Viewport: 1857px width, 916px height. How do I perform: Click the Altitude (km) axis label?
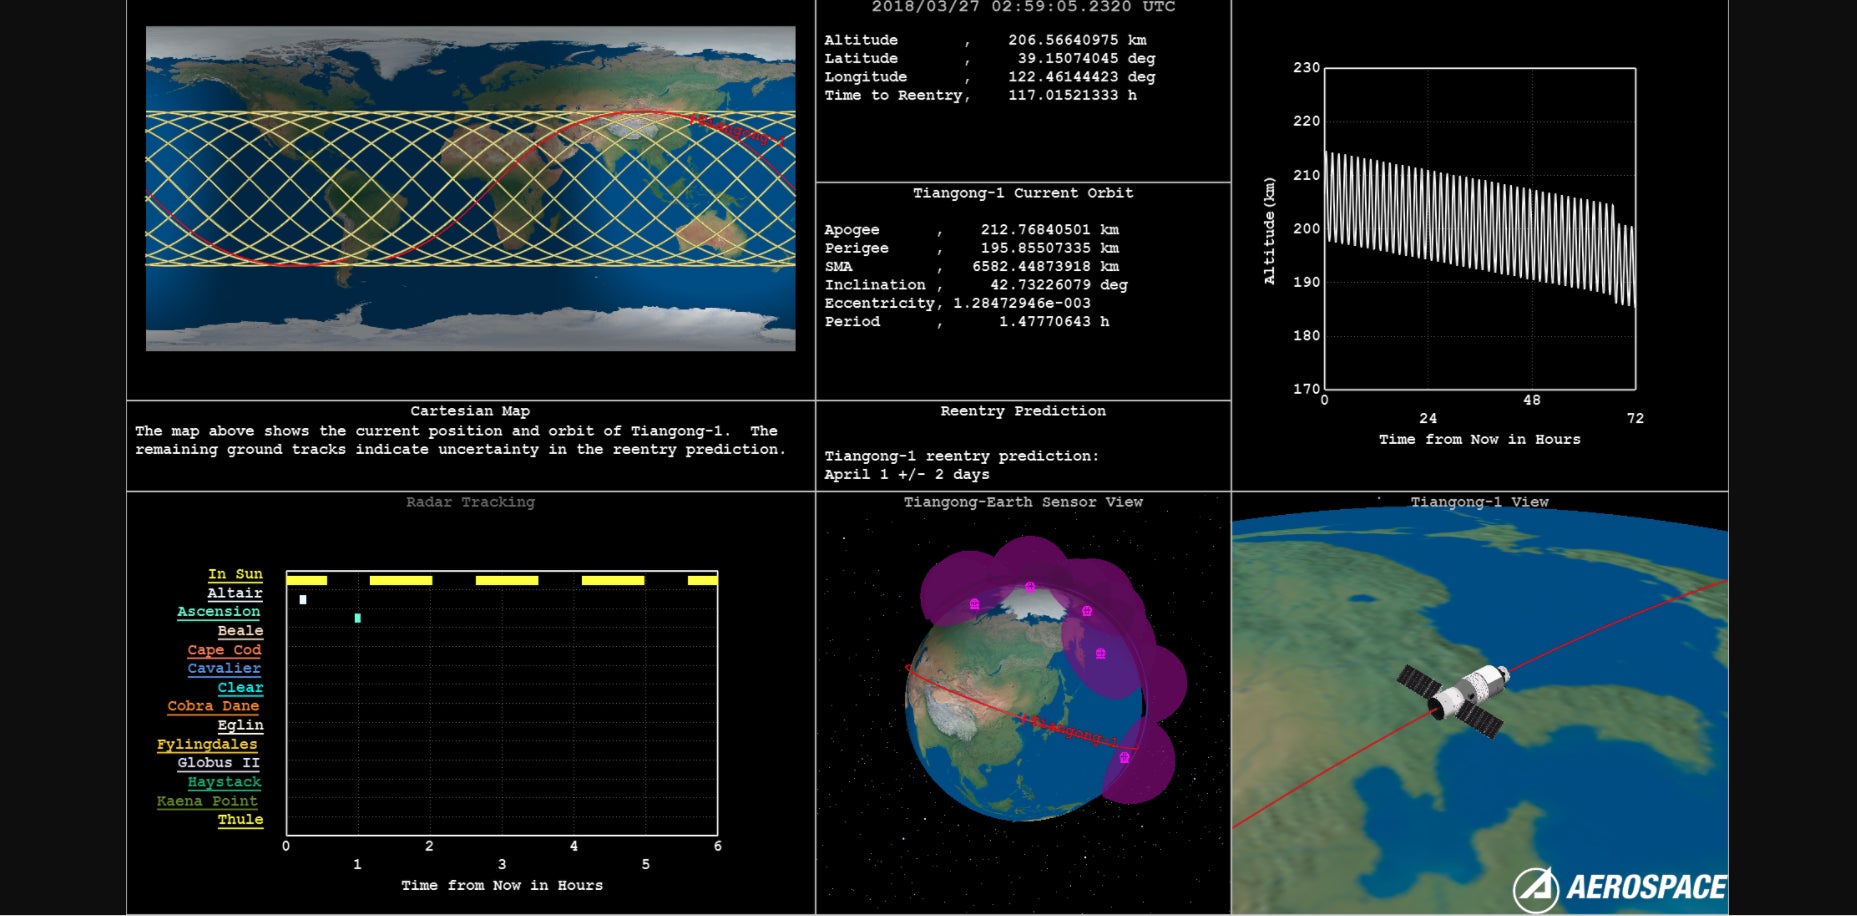tap(1270, 231)
